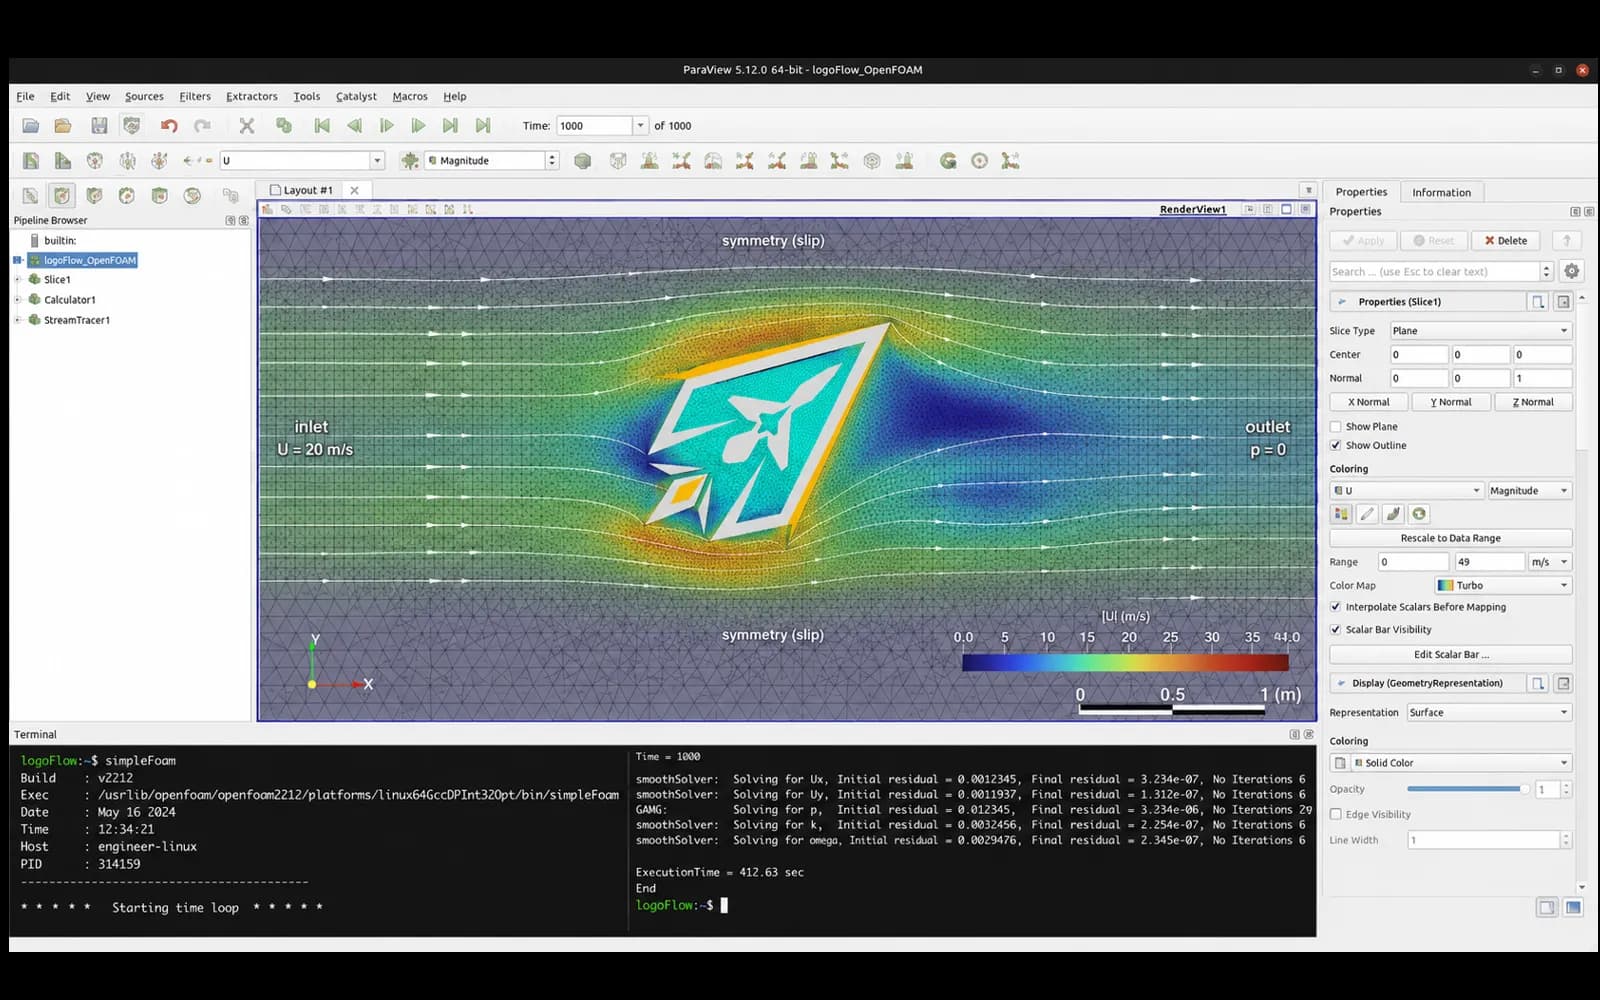The width and height of the screenshot is (1600, 1000).
Task: Open the Catalyst menu
Action: click(356, 97)
